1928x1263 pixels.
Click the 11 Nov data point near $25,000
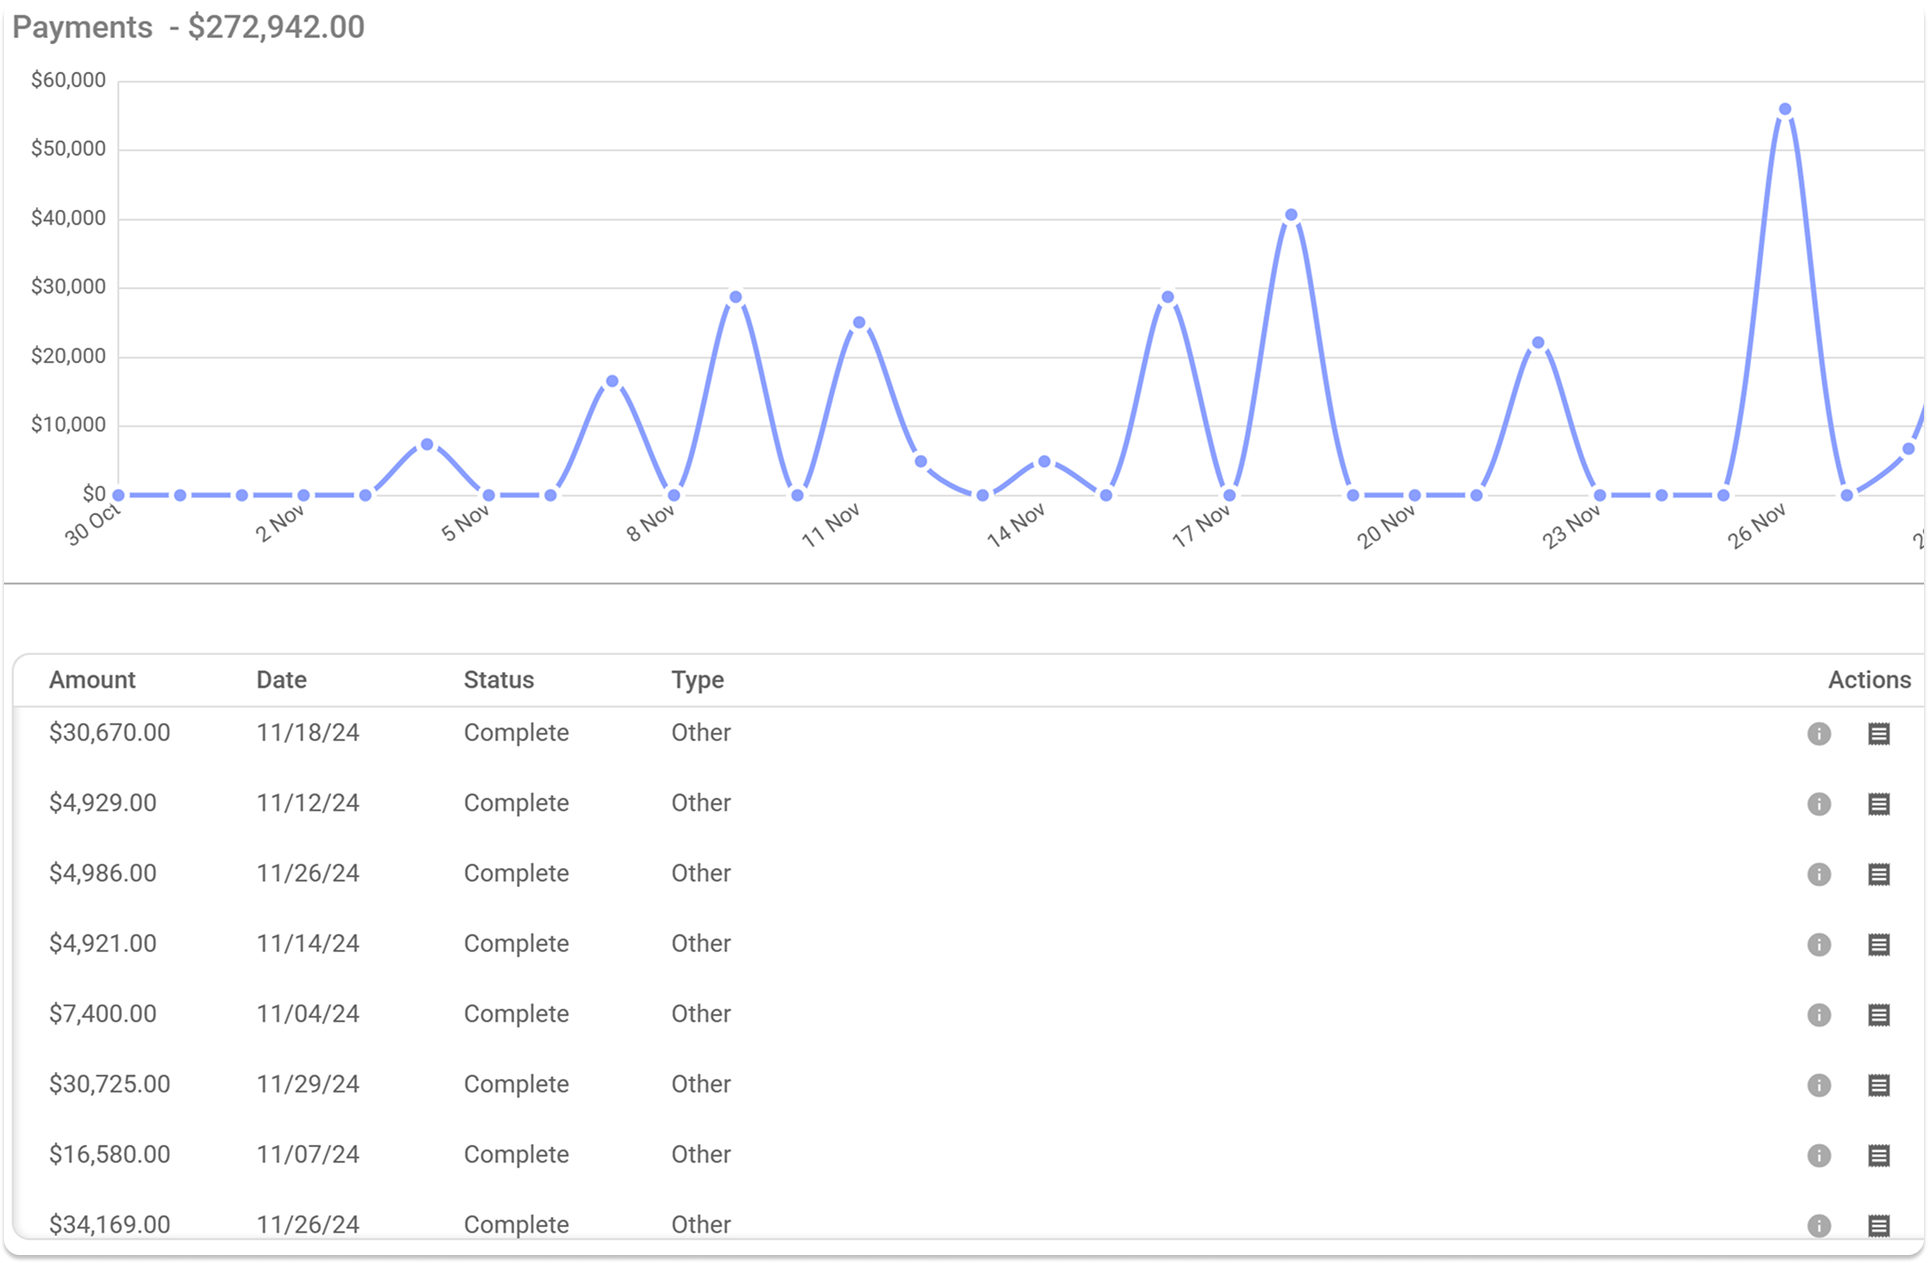coord(859,323)
